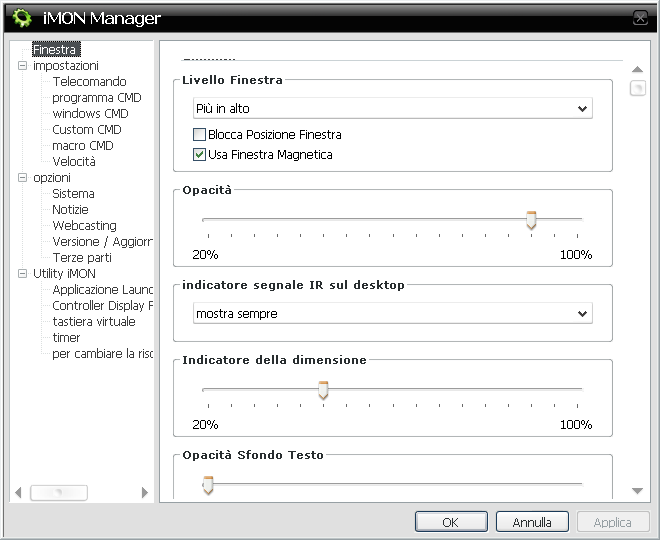
Task: Collapse the opzioni tree node
Action: 22,178
